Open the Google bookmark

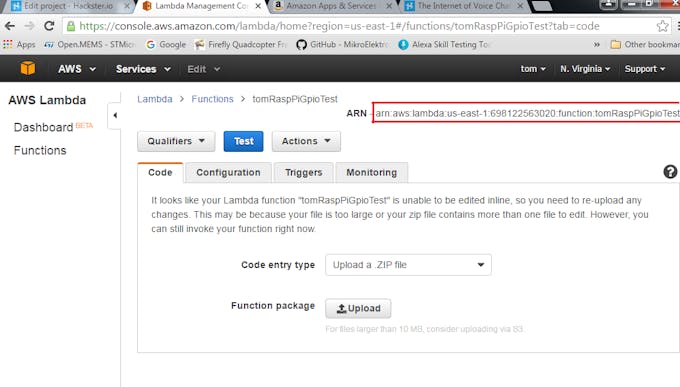[x=166, y=44]
